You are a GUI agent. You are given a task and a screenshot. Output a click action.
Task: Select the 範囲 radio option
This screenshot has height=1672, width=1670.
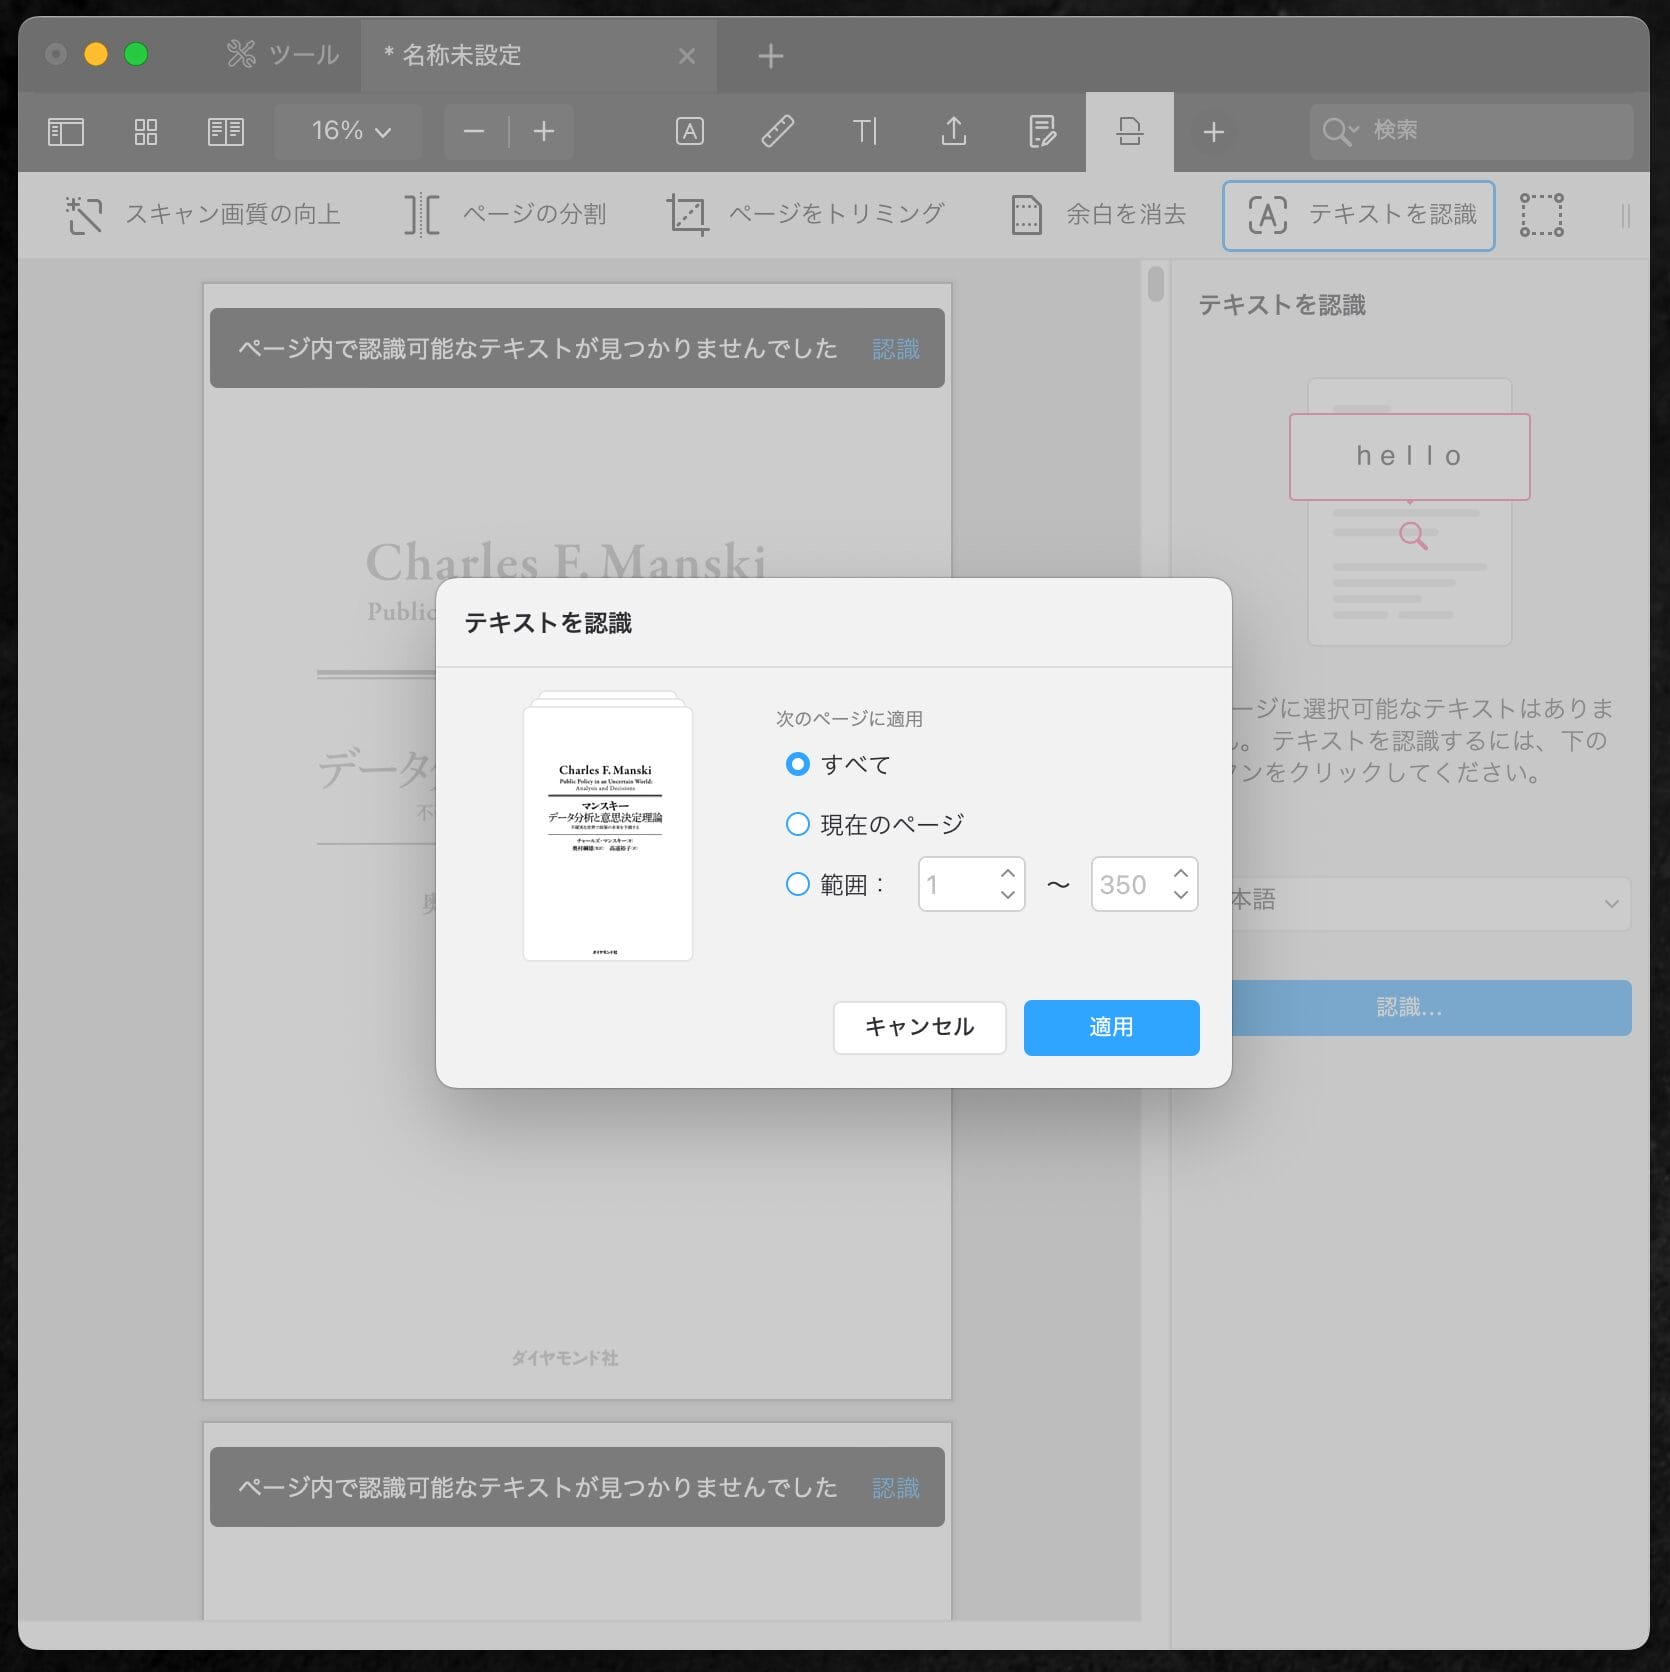click(797, 885)
